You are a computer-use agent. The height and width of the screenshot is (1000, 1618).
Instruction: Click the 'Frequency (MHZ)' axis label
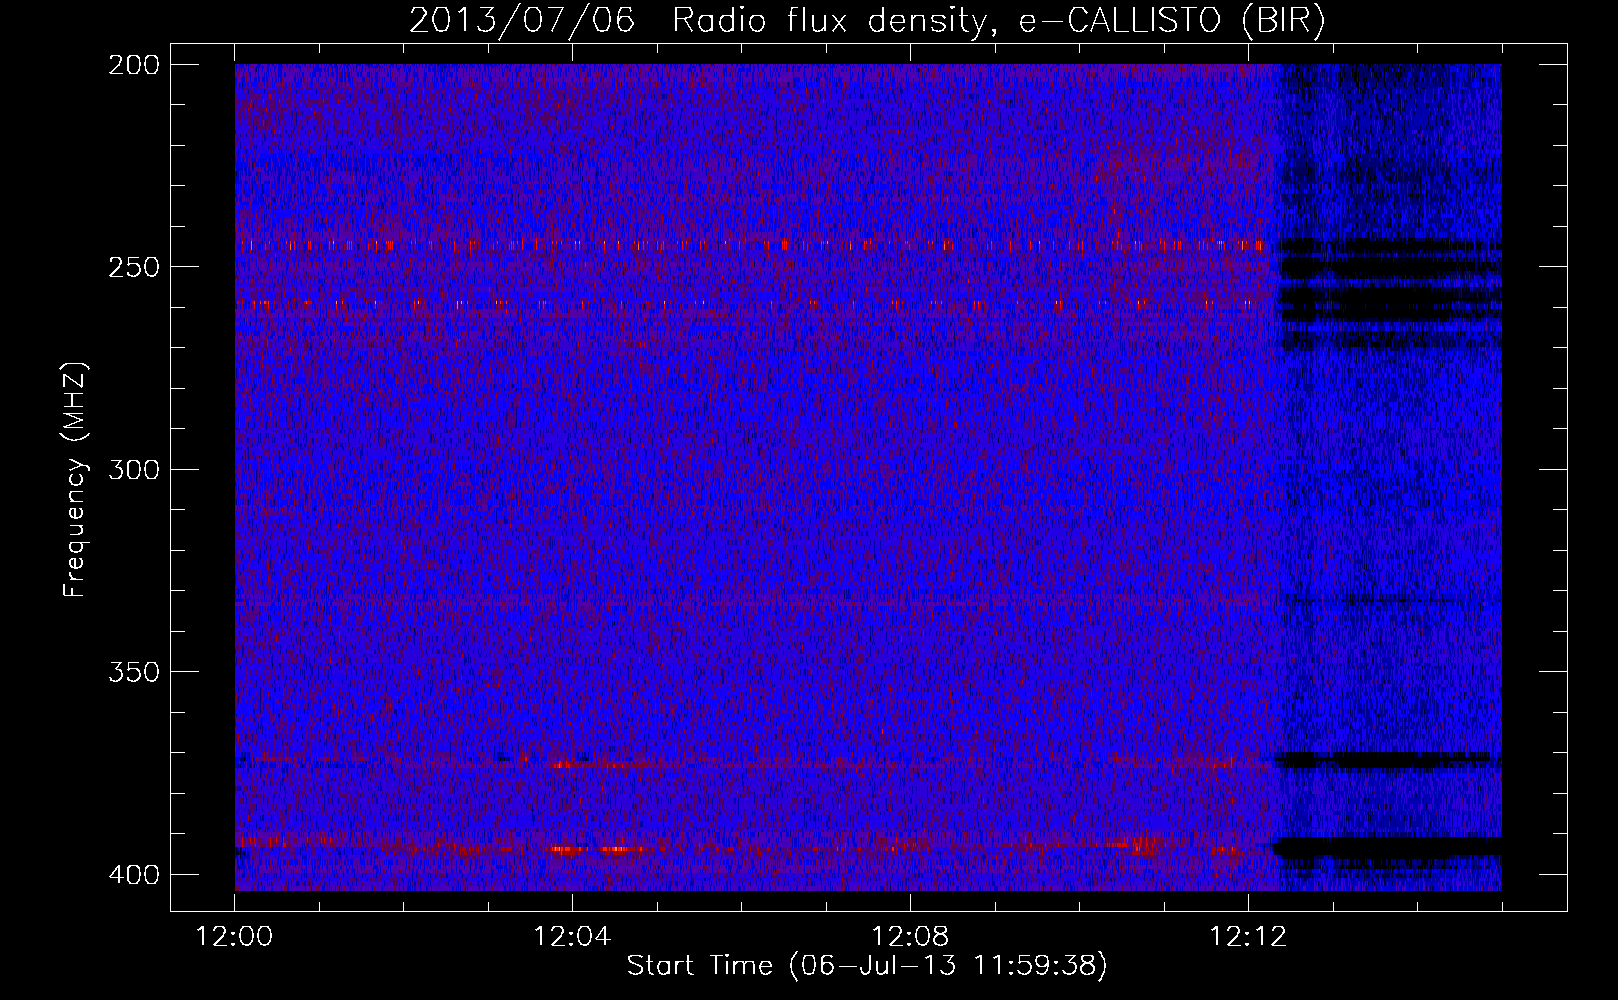(x=75, y=479)
